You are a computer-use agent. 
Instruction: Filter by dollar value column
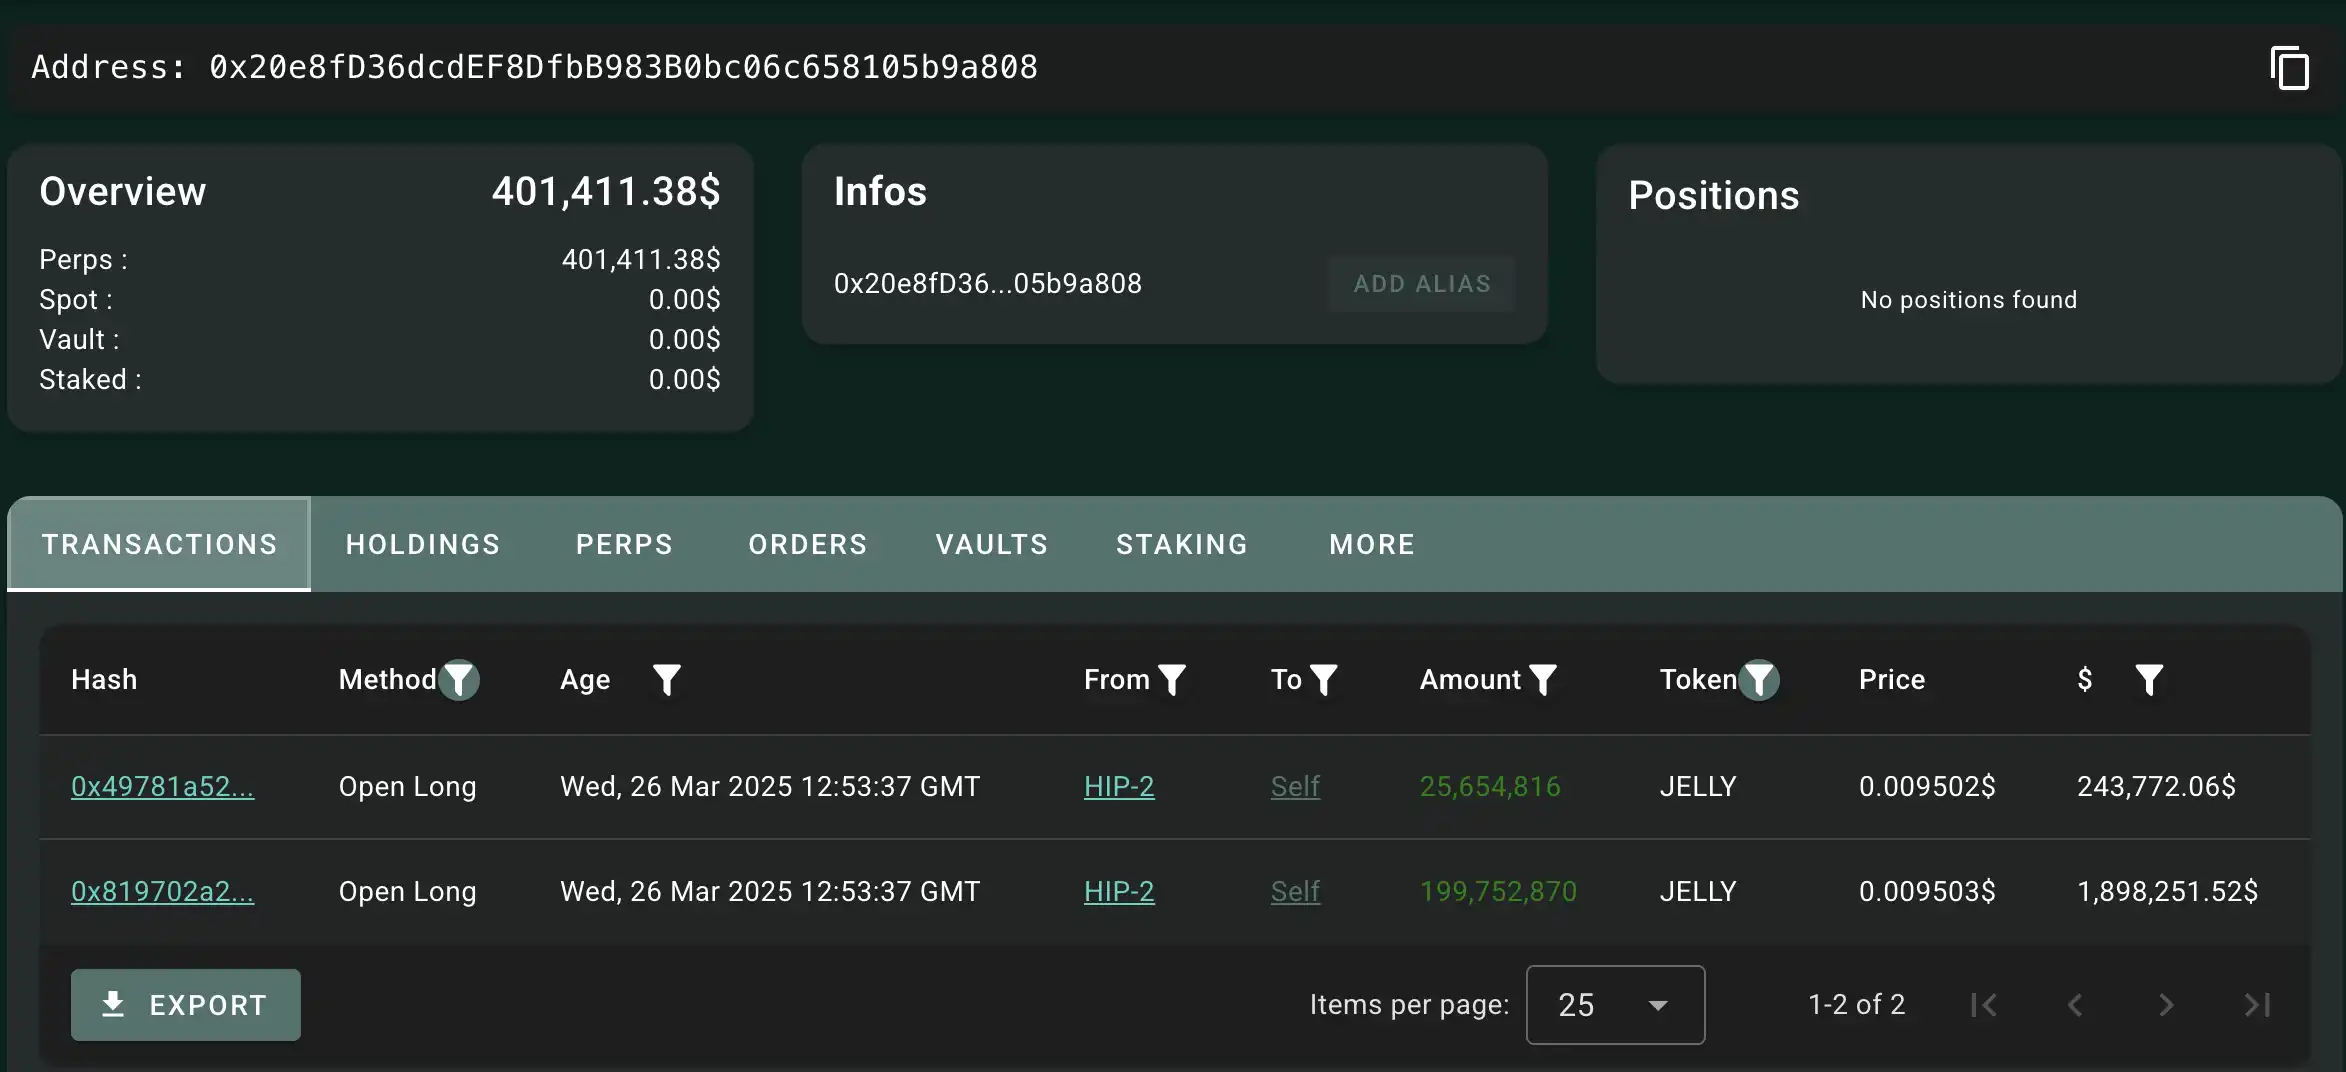[x=2149, y=680]
